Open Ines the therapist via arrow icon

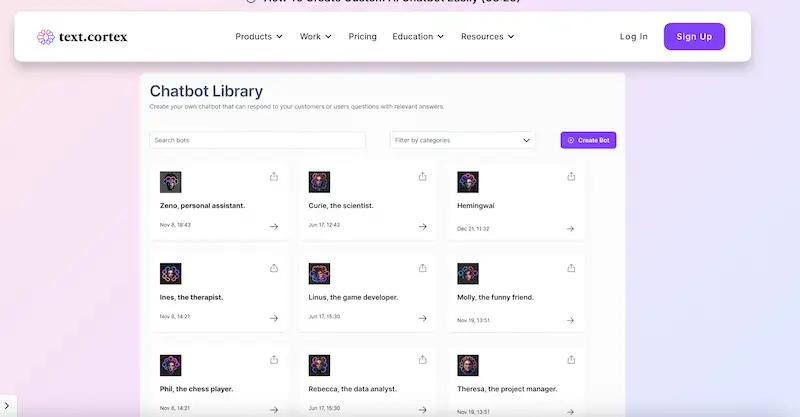tap(274, 319)
